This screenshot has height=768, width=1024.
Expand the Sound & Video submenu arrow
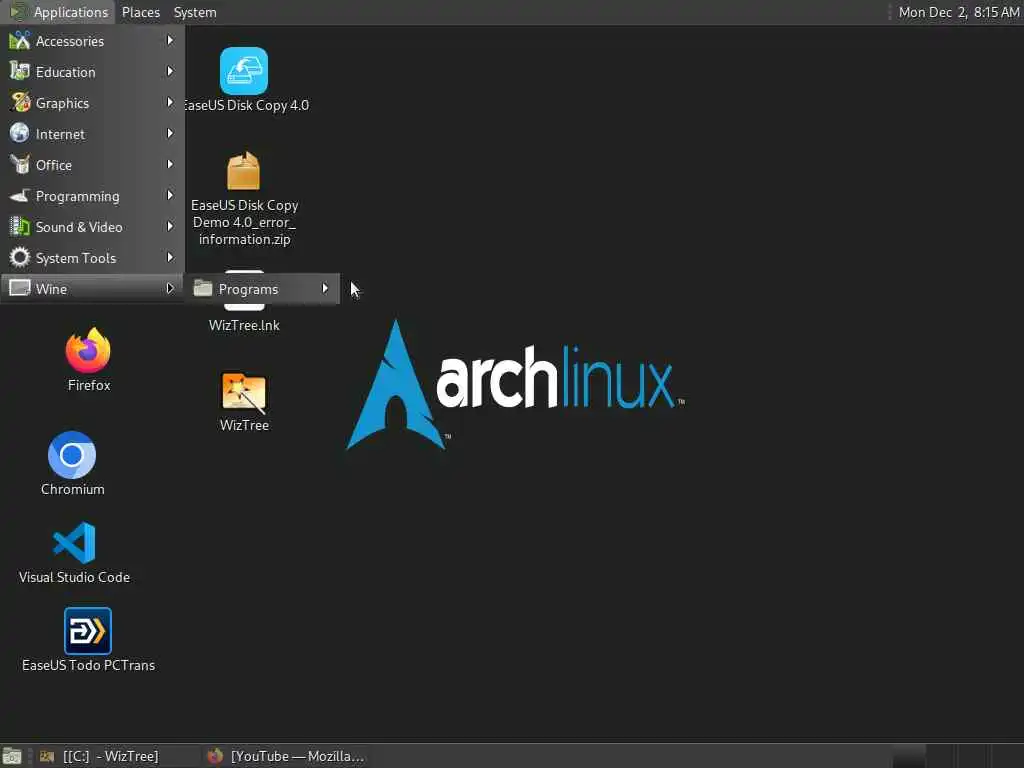[x=170, y=227]
